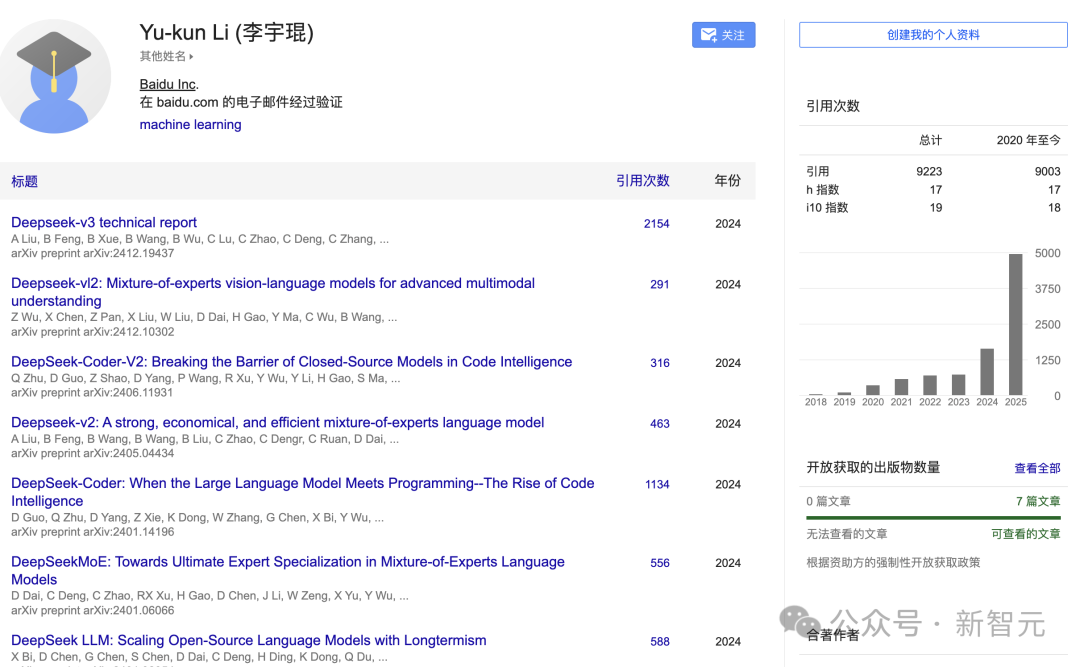This screenshot has height=667, width=1080.
Task: Sort papers by 年份 column header
Action: 727,181
